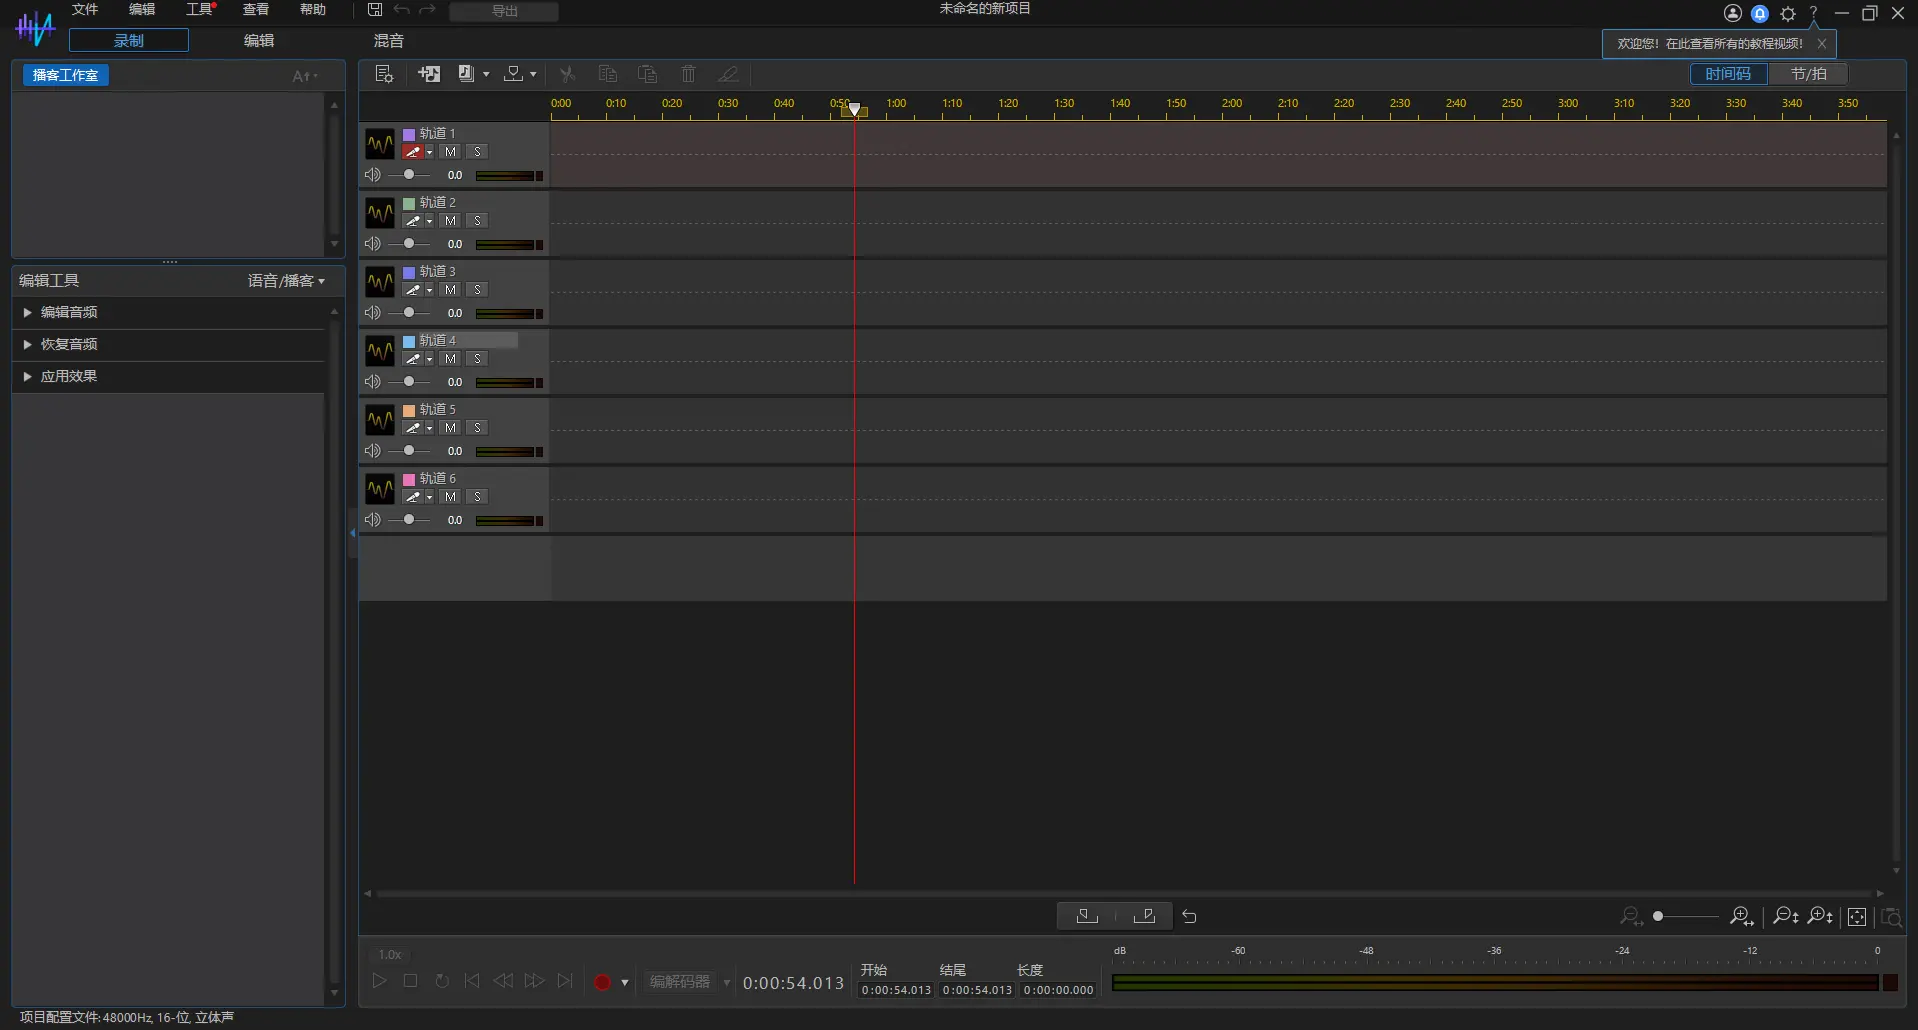Switch ruler to 节/拍 mode

(1808, 74)
